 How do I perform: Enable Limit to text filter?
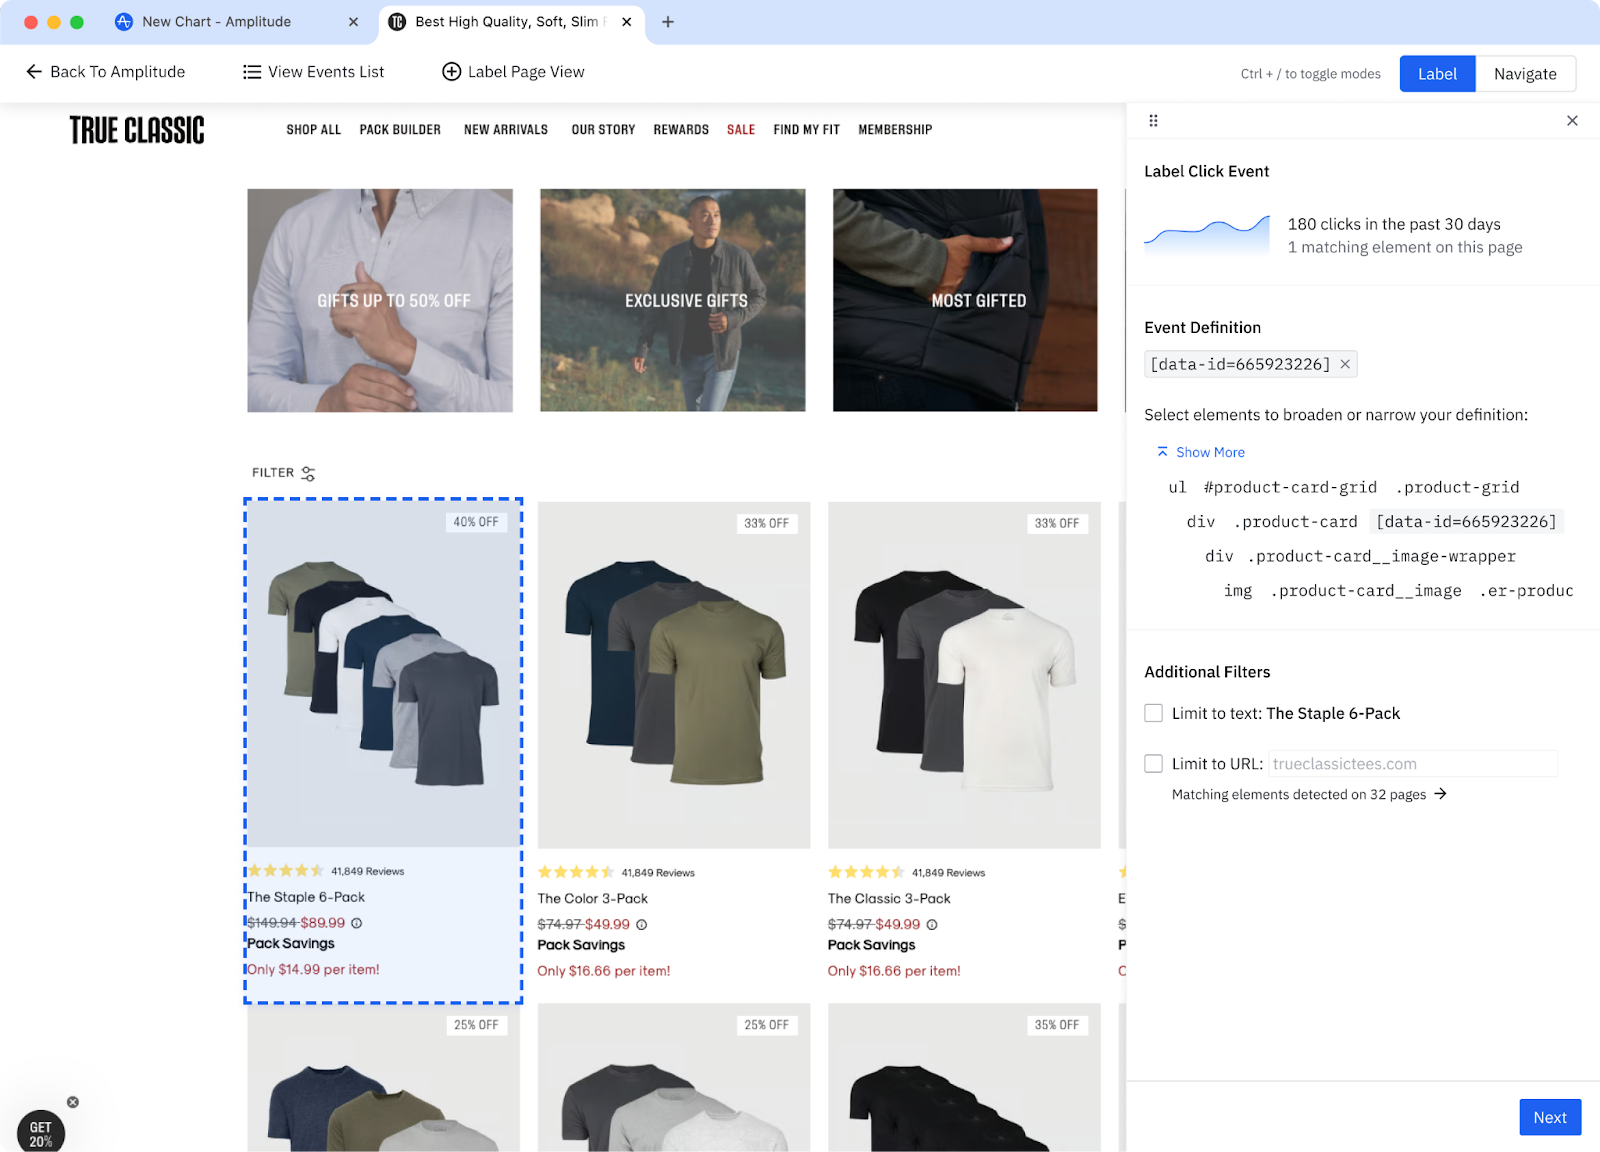tap(1153, 713)
